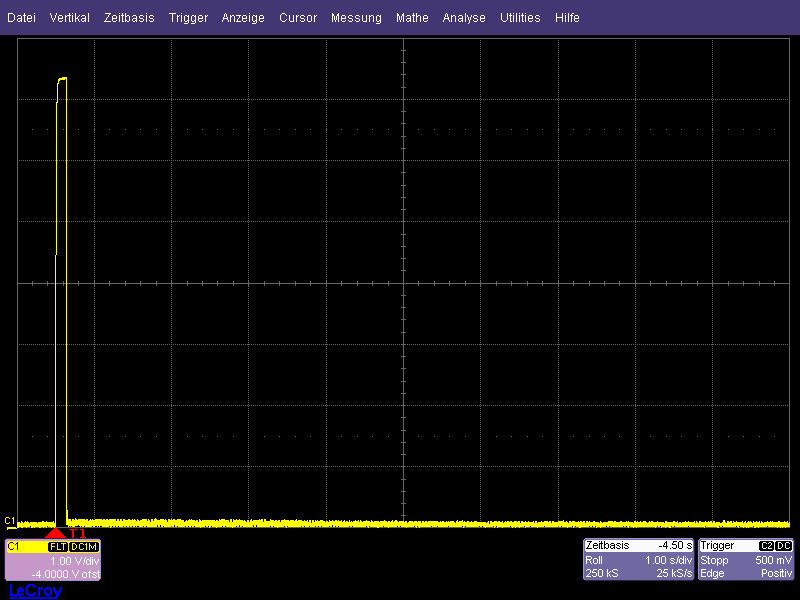The height and width of the screenshot is (600, 800).
Task: Click the C2 trigger source badge
Action: (x=766, y=546)
